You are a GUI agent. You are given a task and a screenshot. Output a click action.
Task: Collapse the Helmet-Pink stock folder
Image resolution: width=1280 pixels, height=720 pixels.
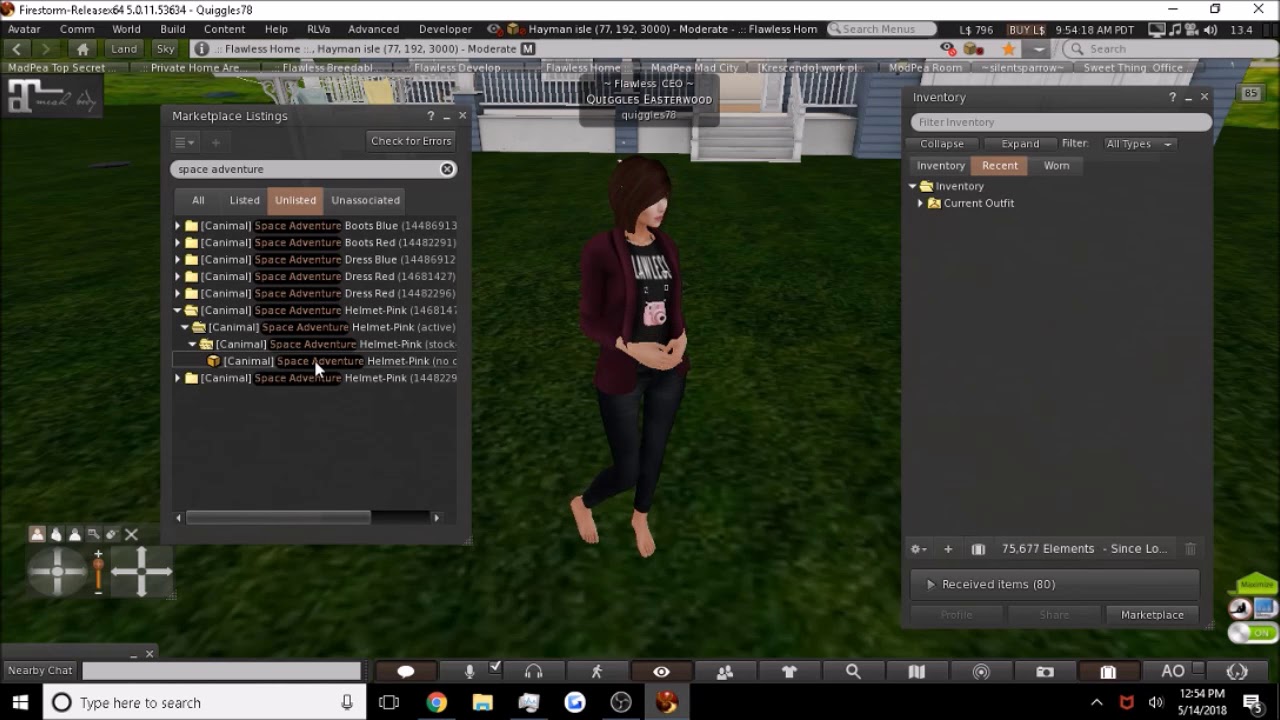(x=193, y=344)
